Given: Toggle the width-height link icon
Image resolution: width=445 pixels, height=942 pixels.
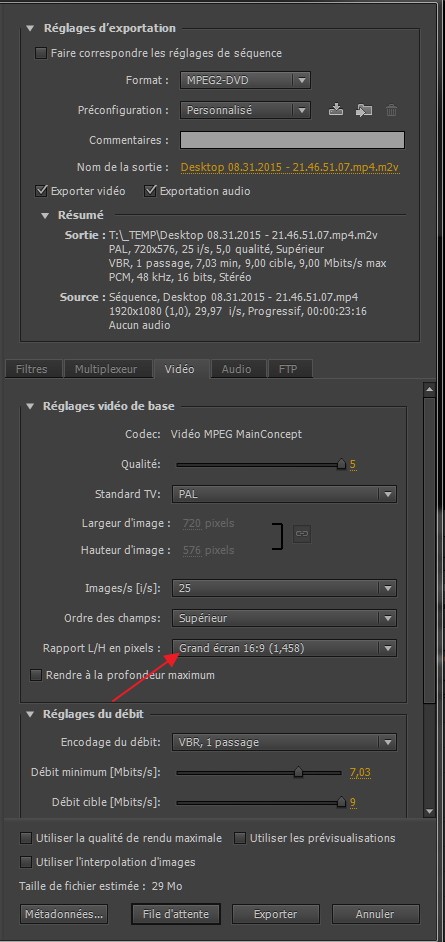Looking at the screenshot, I should pos(302,533).
